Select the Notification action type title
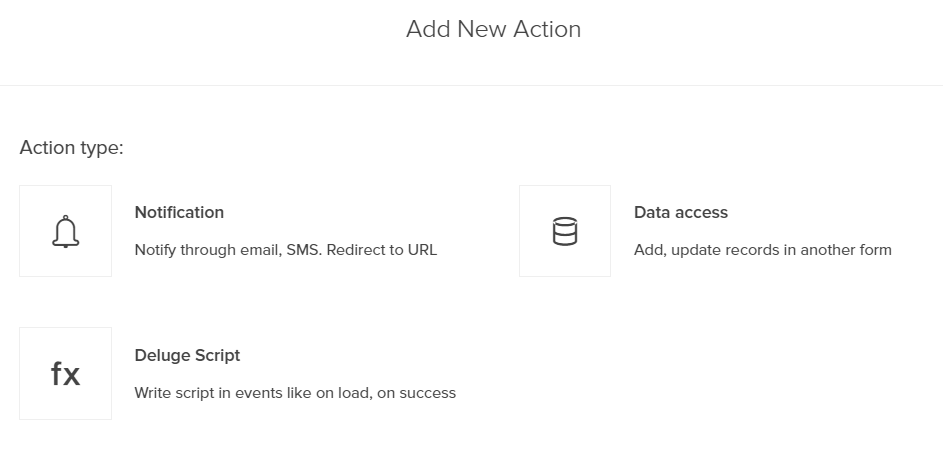 point(179,212)
